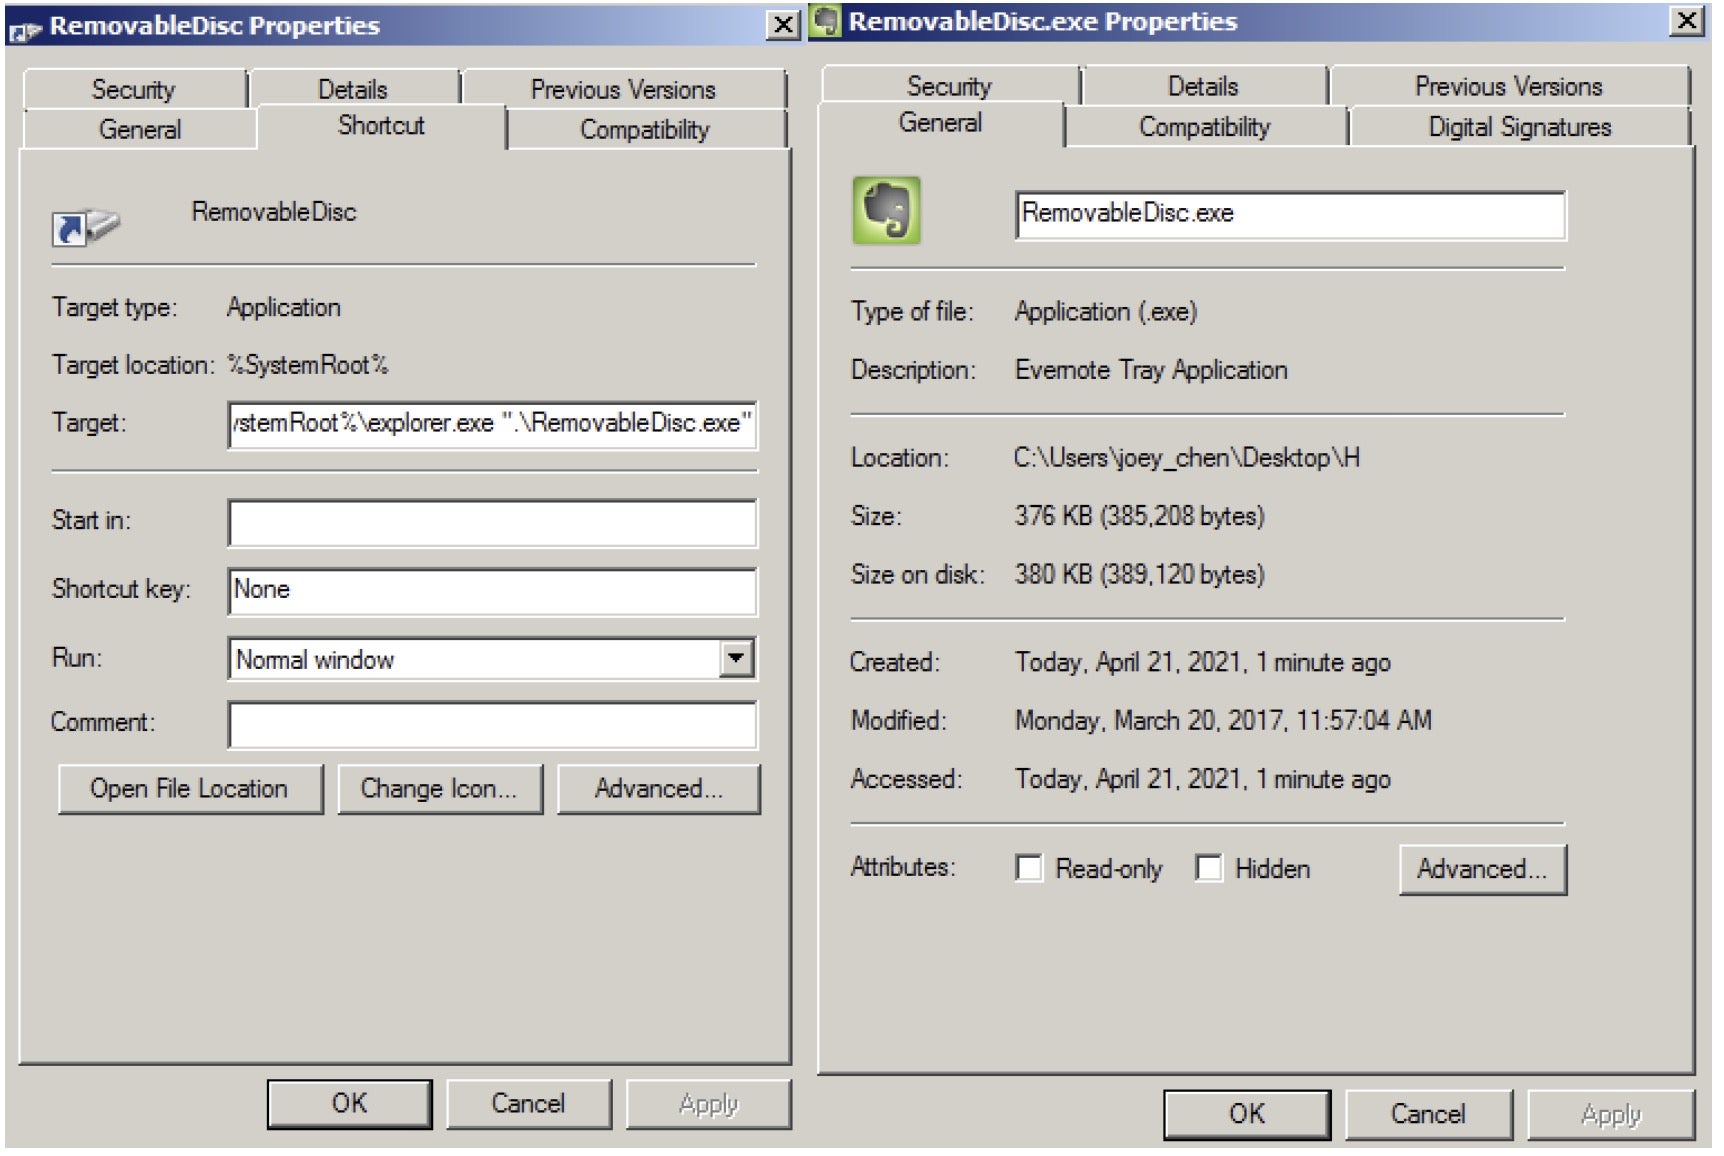Viewport: 1724px width, 1156px height.
Task: Click inside the Target path field
Action: (491, 424)
